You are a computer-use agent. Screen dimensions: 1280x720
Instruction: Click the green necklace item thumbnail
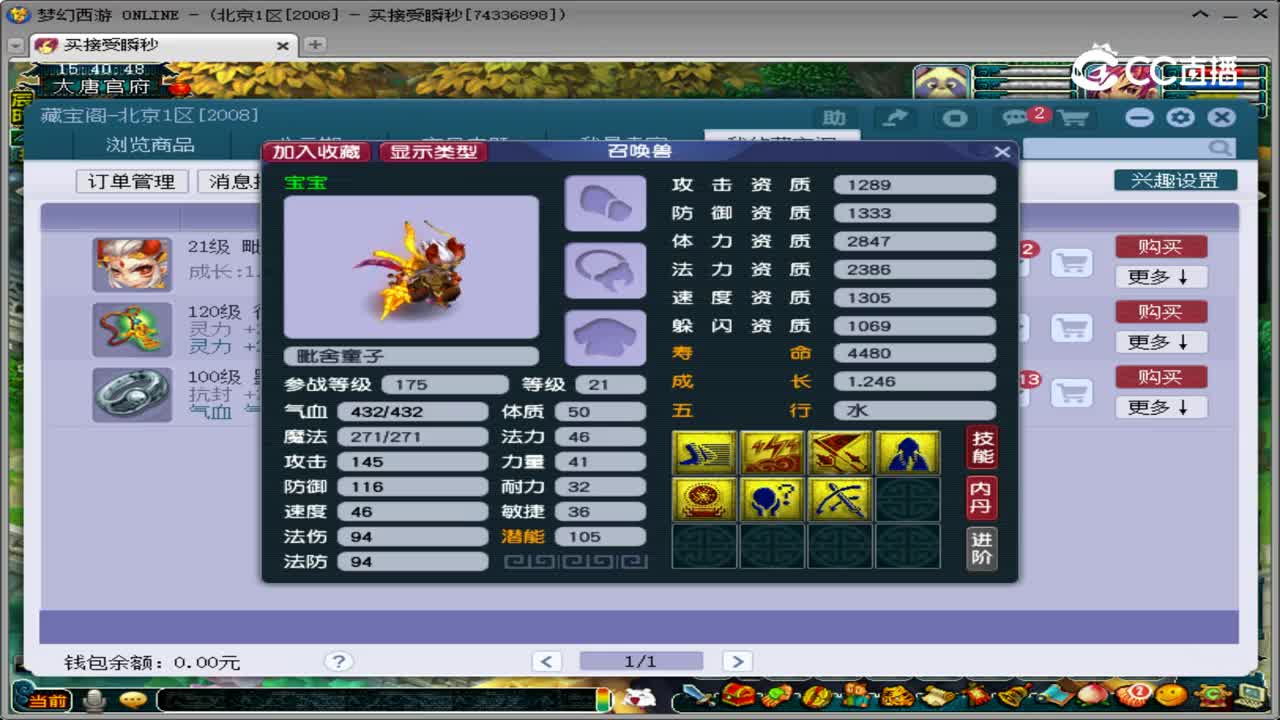(132, 329)
